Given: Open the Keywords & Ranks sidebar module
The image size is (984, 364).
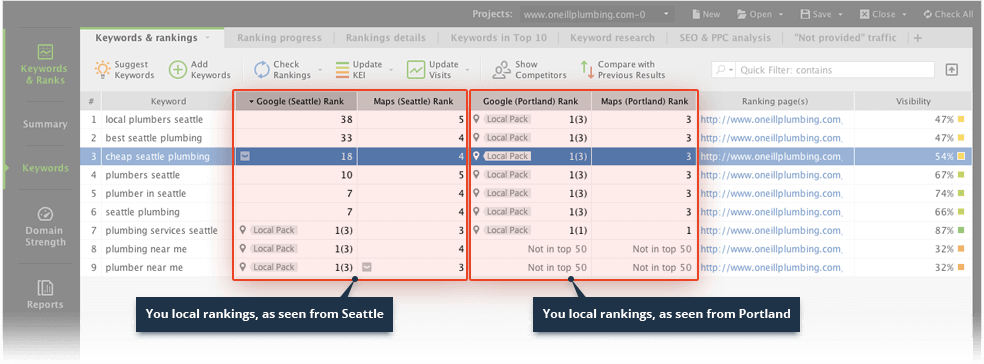Looking at the screenshot, I should point(45,64).
